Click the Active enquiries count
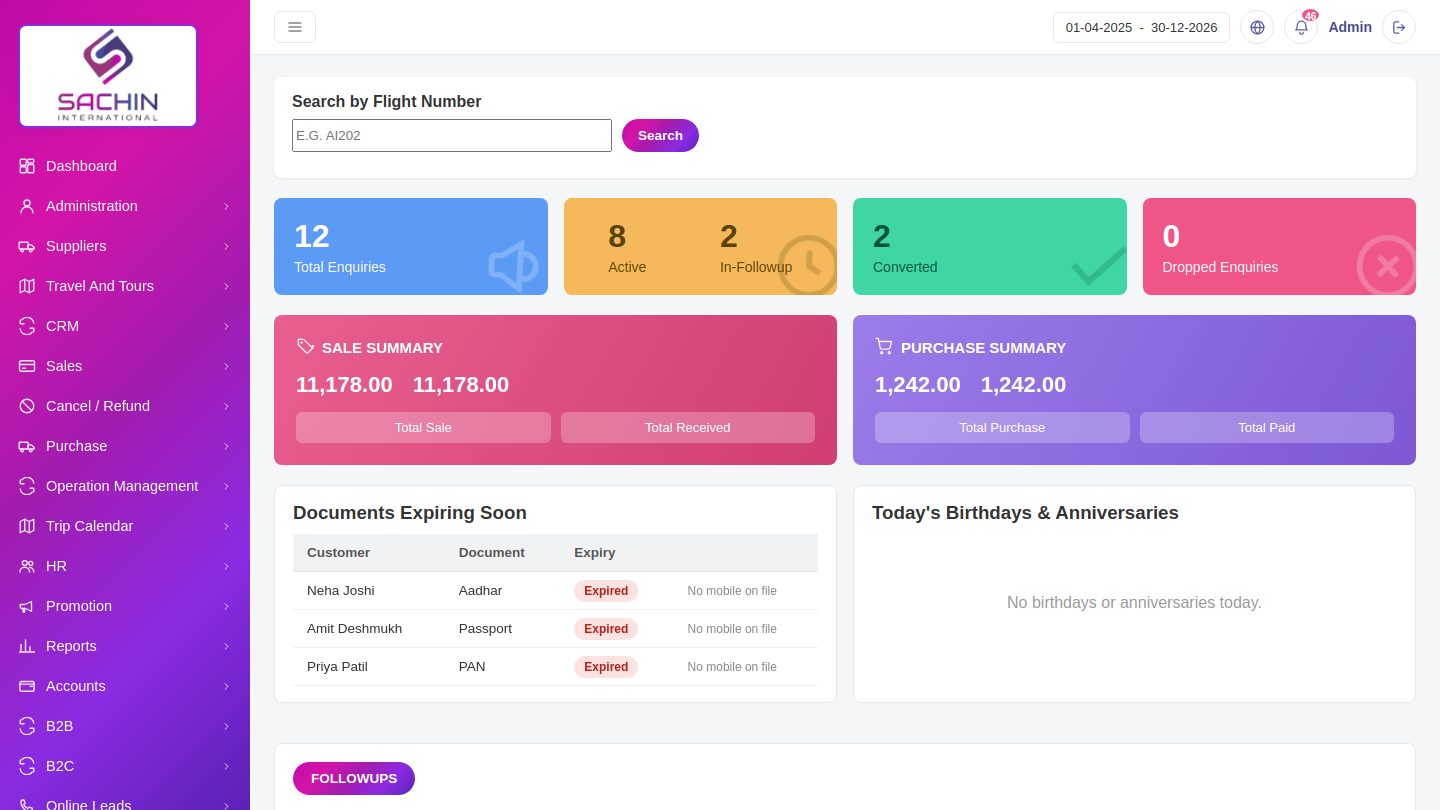Viewport: 1440px width, 810px height. coord(617,236)
